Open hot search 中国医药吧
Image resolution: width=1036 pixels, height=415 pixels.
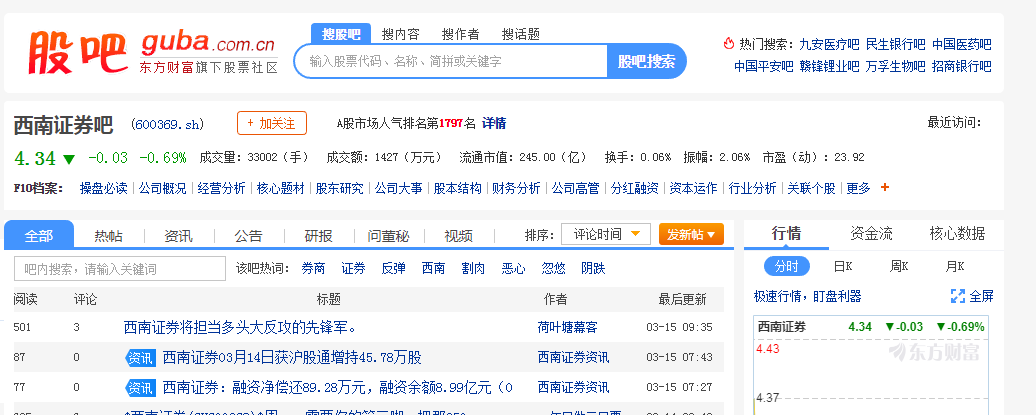pos(962,44)
